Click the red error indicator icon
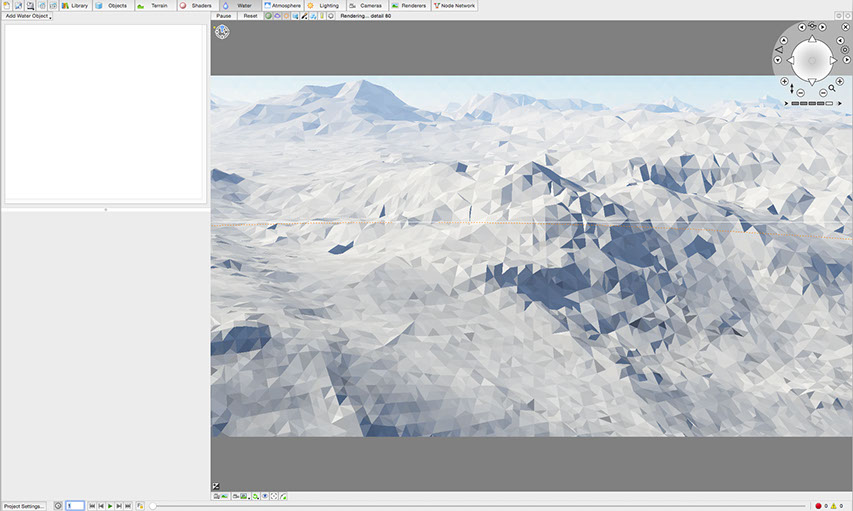Screen dimensions: 853x511 818,506
